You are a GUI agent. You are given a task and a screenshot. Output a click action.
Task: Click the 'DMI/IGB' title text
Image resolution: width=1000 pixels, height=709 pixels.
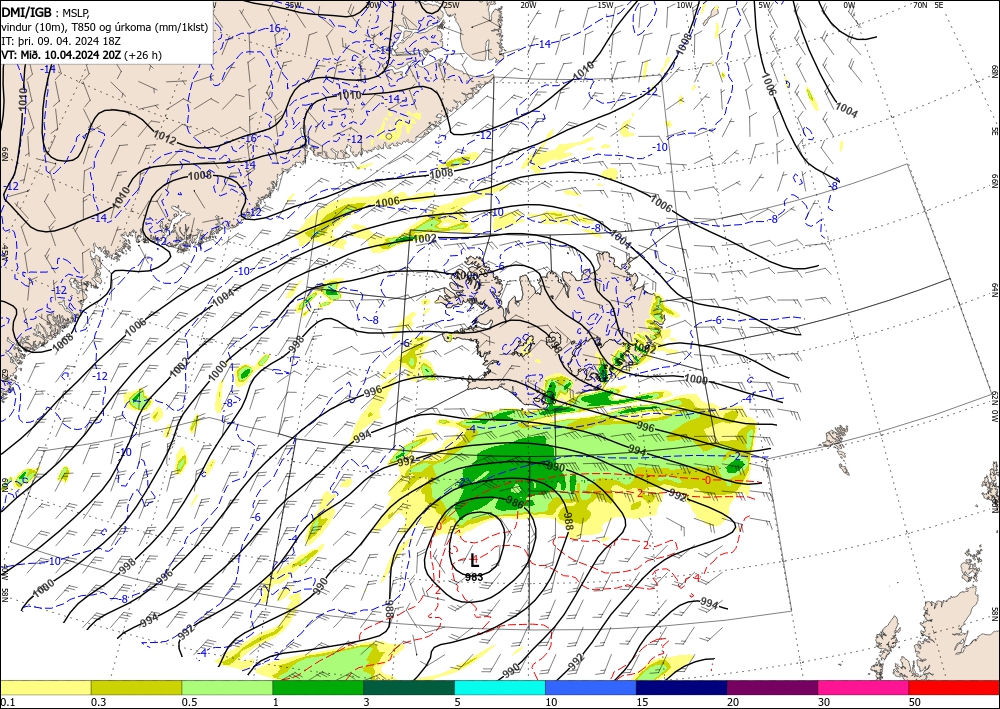26,11
